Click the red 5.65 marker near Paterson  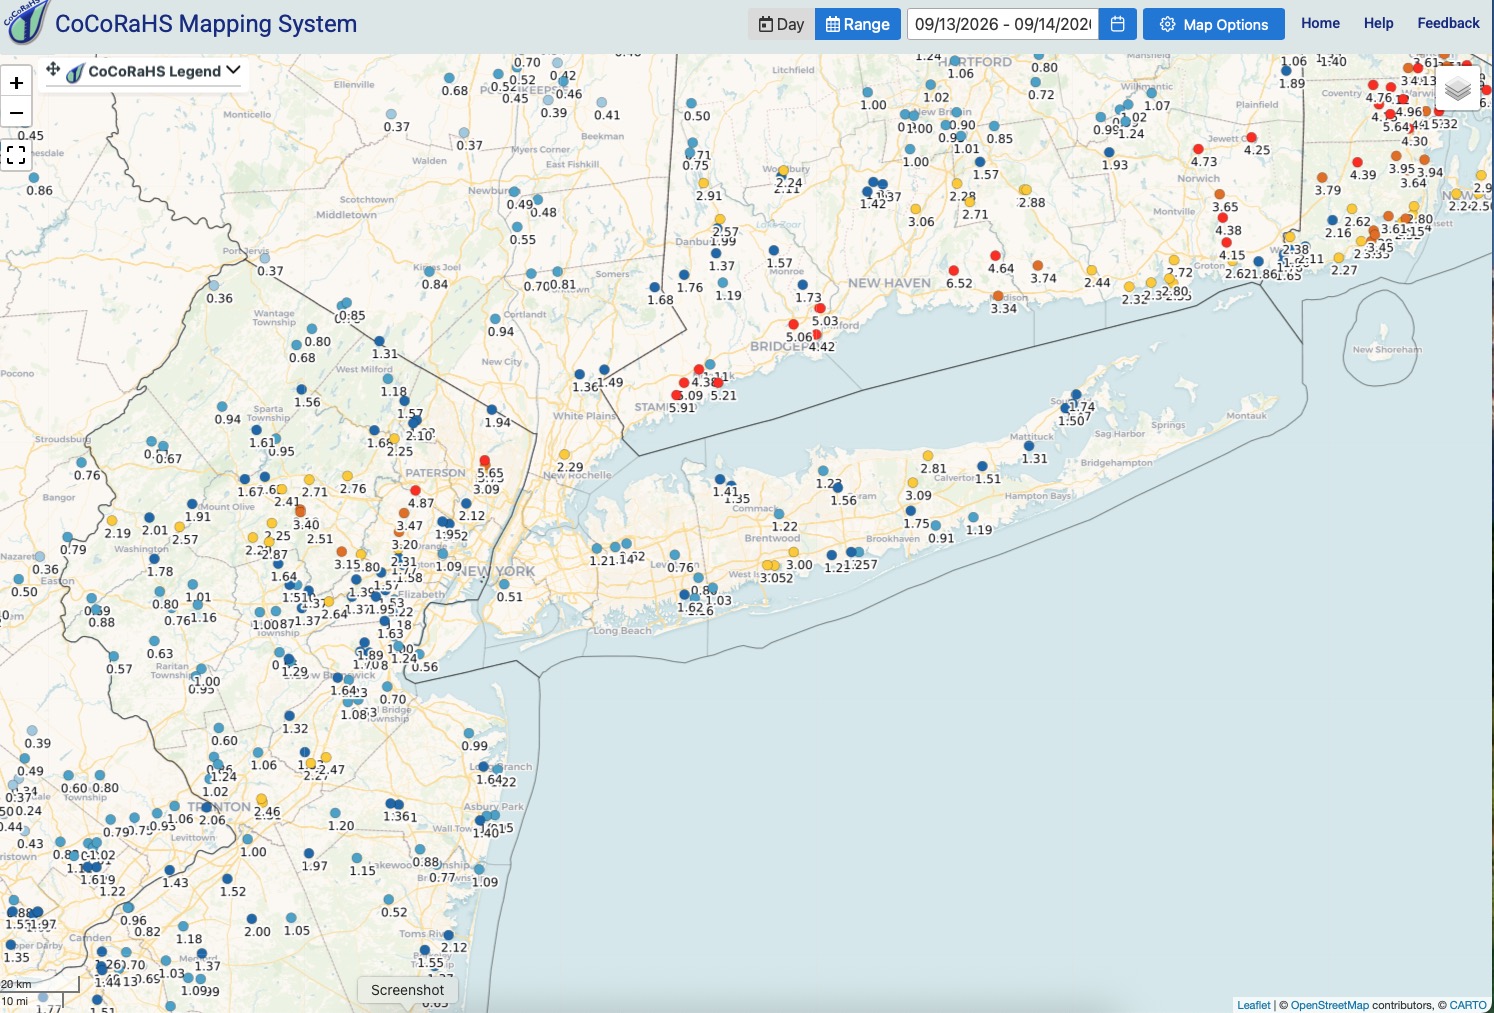pos(485,461)
